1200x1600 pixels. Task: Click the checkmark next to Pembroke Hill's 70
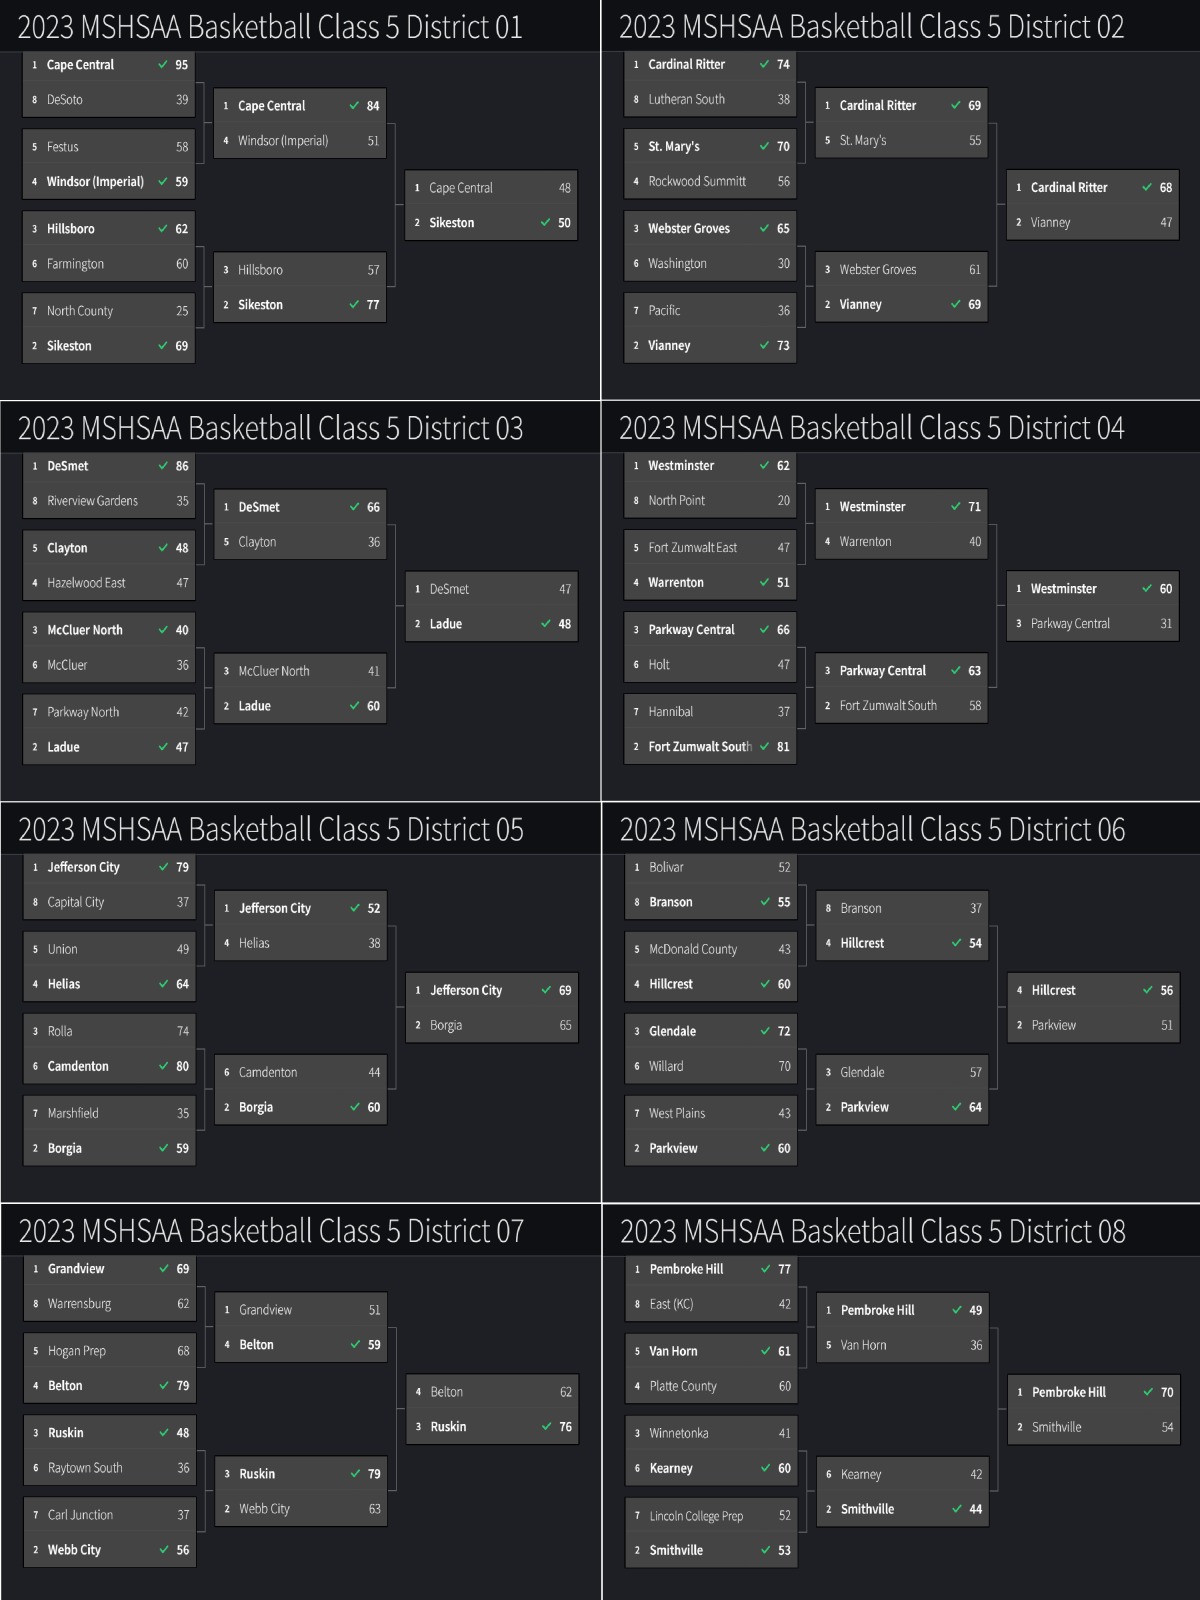(1148, 1392)
